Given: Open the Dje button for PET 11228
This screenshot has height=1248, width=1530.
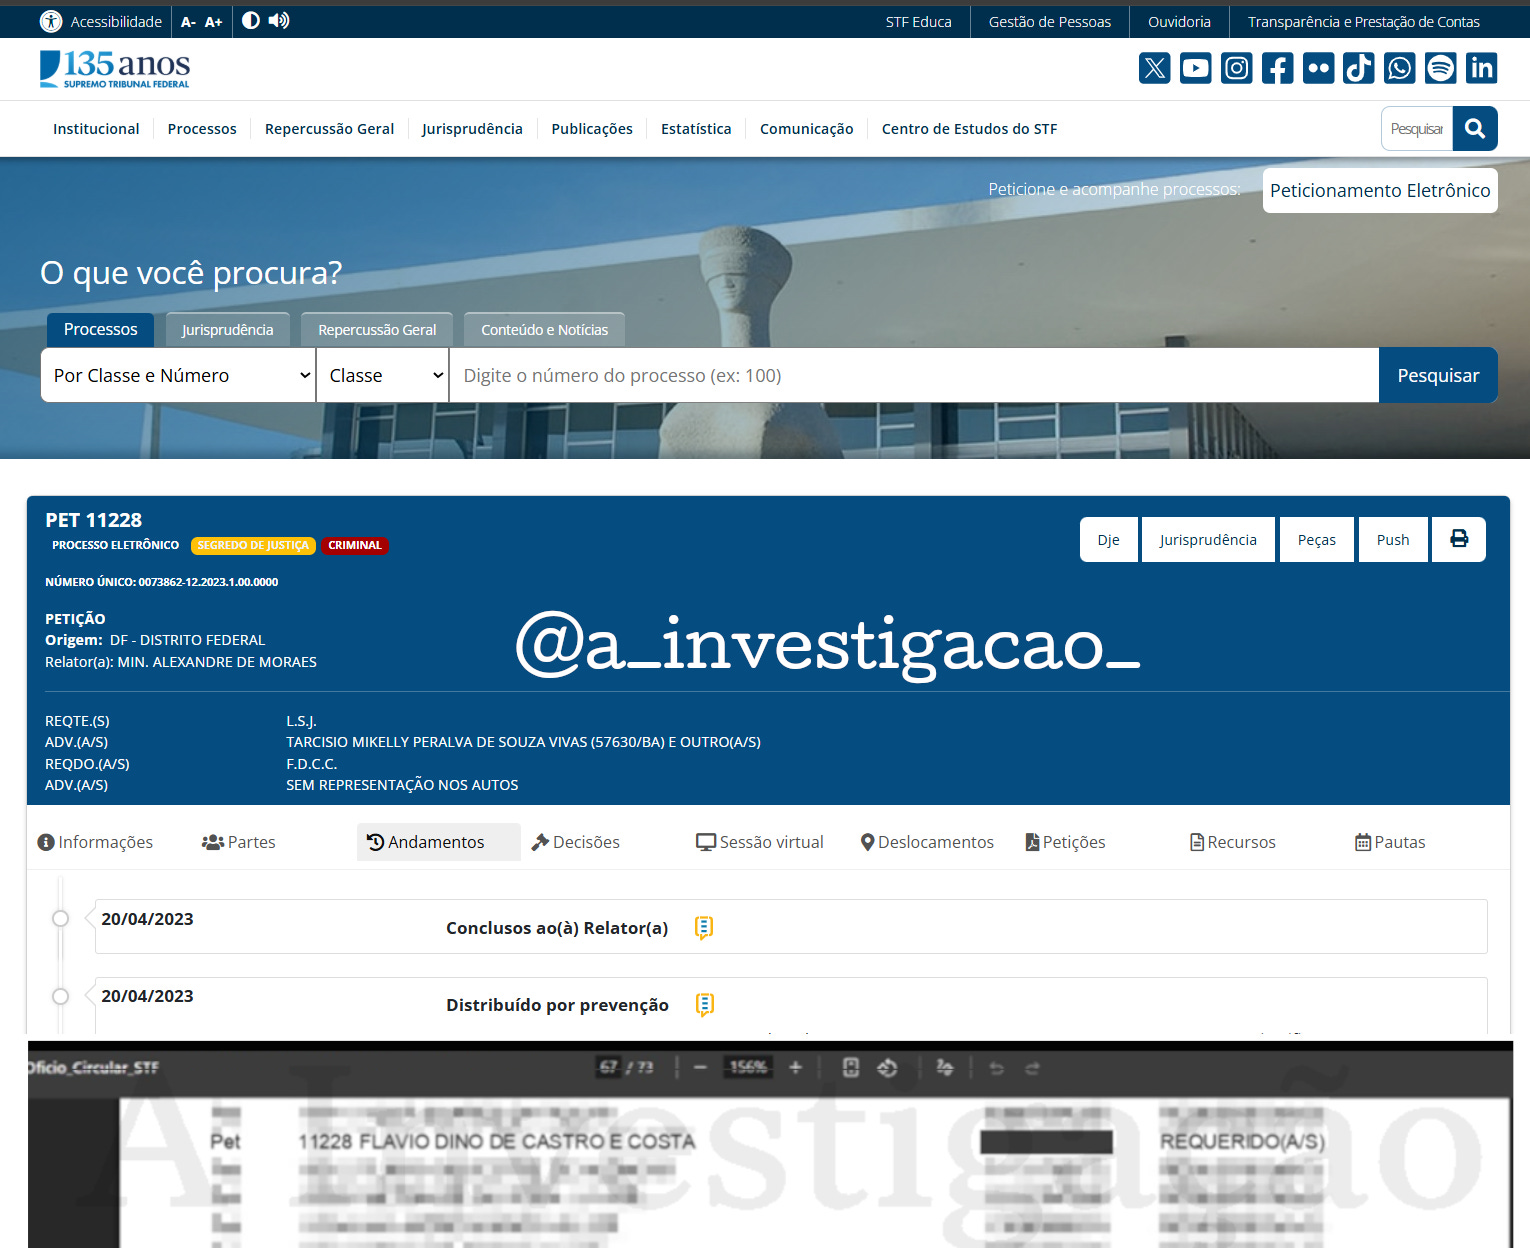Looking at the screenshot, I should coord(1108,540).
